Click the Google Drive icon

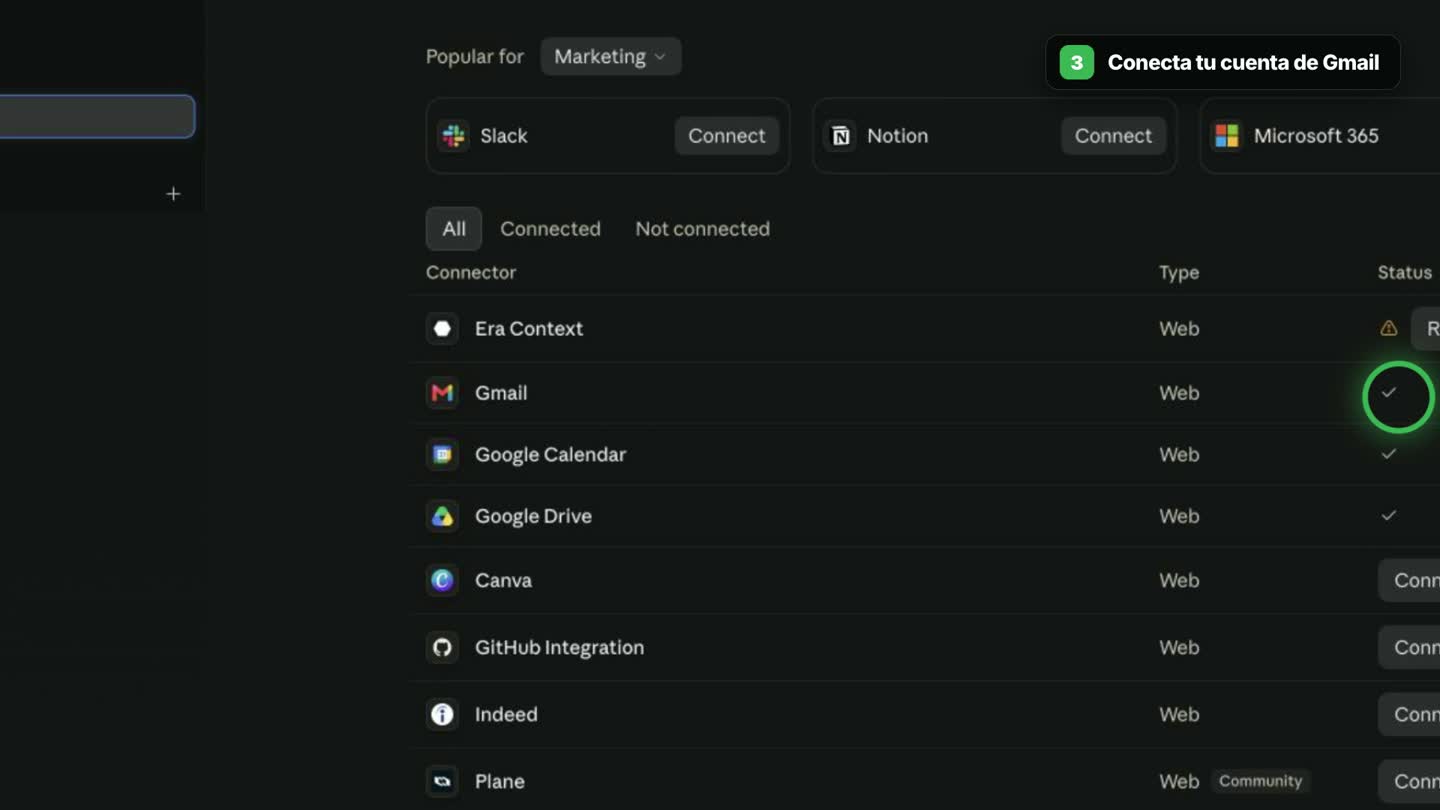click(x=442, y=517)
